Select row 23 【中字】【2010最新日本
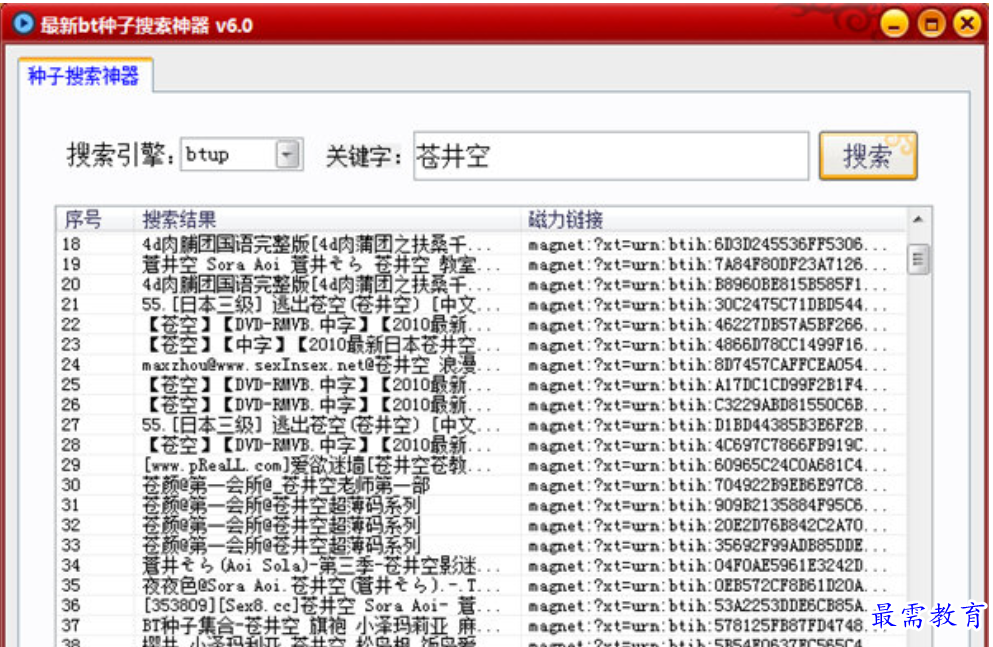993x647 pixels. pyautogui.click(x=481, y=344)
